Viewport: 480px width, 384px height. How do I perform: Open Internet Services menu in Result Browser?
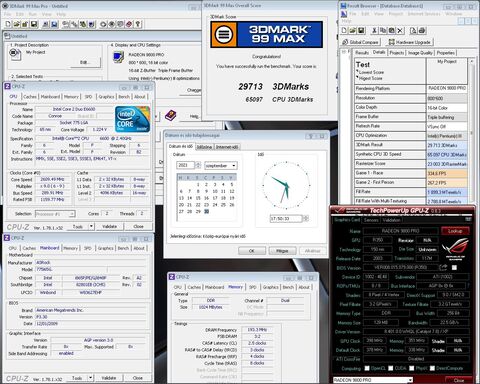(424, 14)
